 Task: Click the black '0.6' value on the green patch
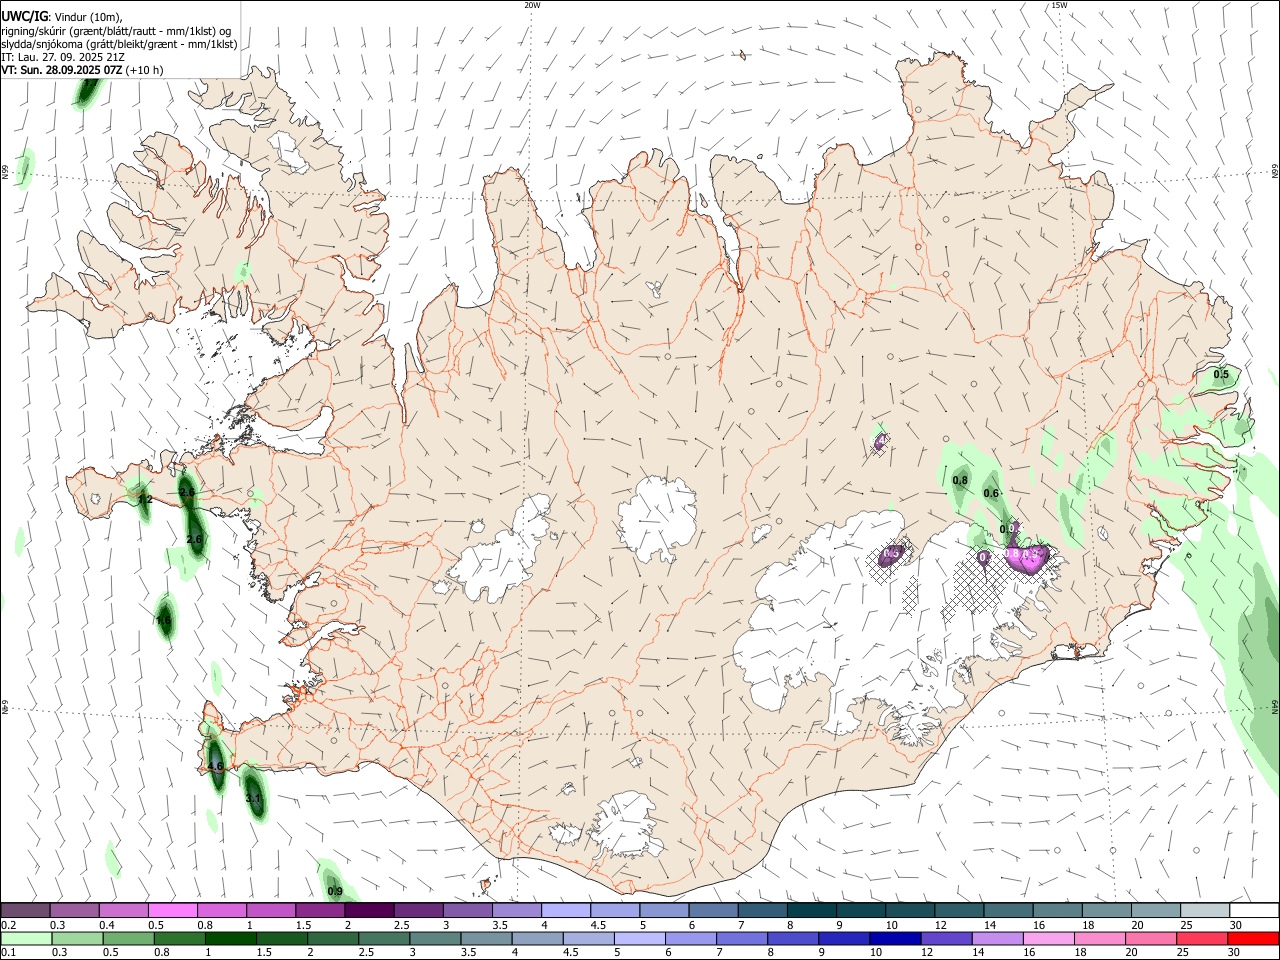point(992,494)
